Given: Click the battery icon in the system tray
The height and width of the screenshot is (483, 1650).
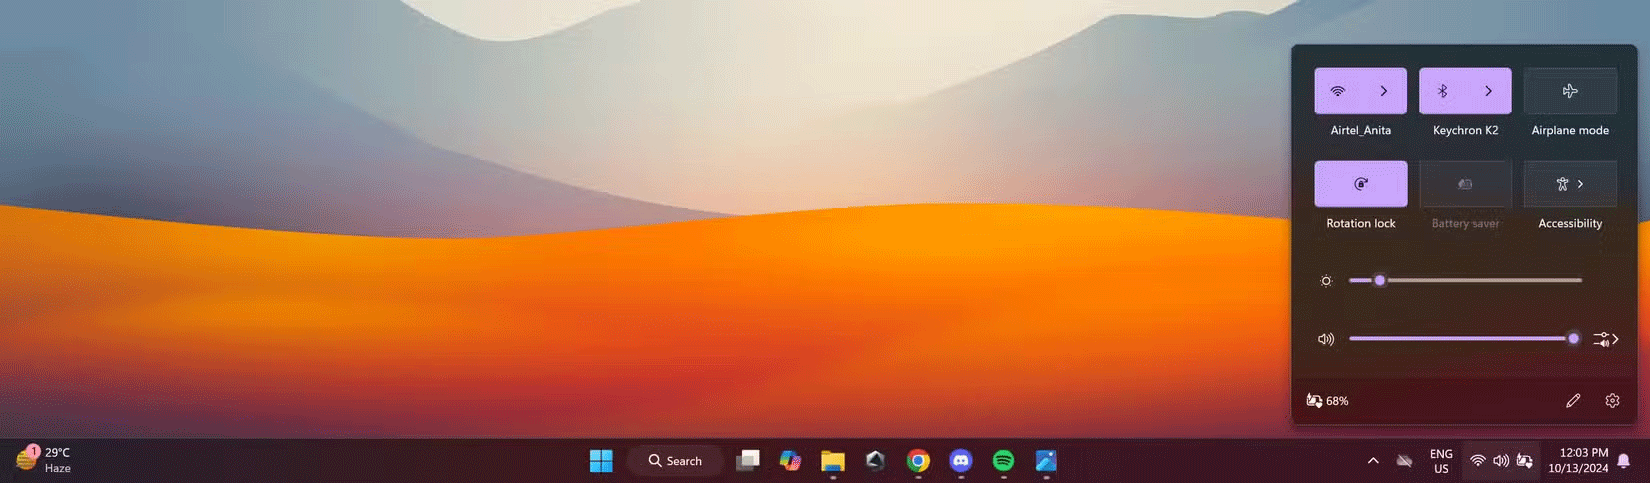Looking at the screenshot, I should 1524,461.
